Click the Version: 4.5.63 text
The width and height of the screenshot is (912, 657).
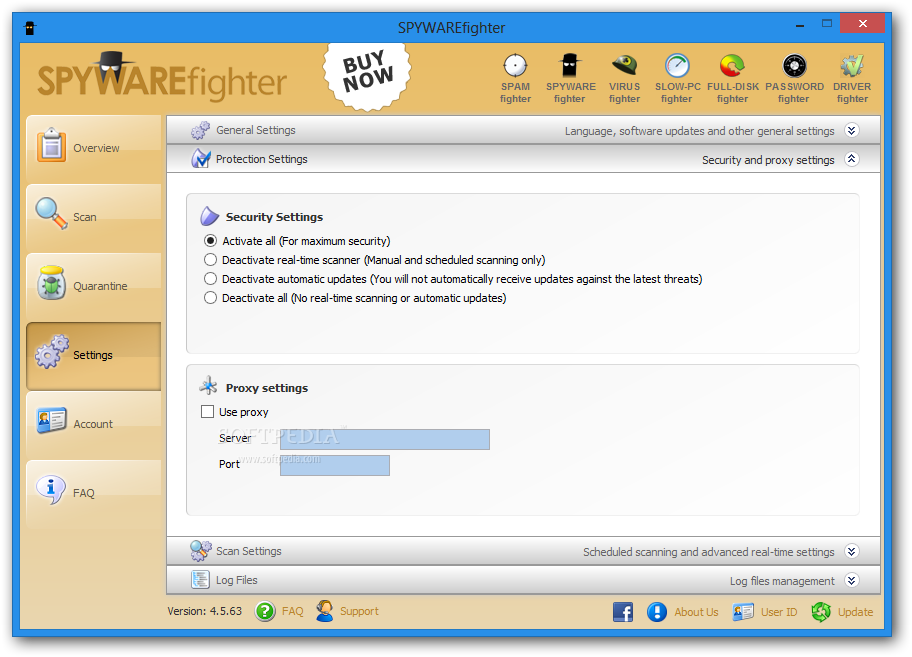click(205, 611)
